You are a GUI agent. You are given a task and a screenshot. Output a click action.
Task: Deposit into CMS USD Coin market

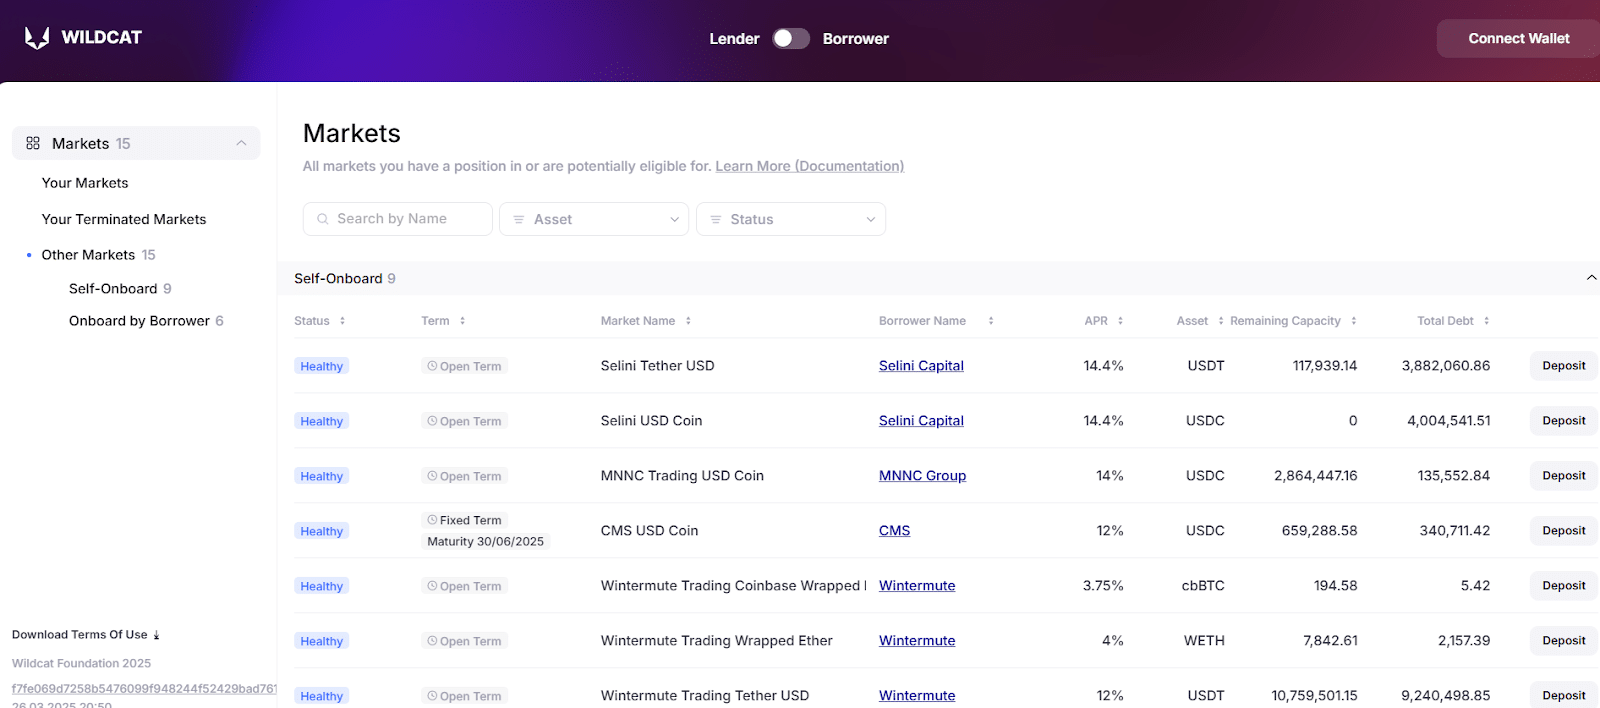(x=1563, y=531)
